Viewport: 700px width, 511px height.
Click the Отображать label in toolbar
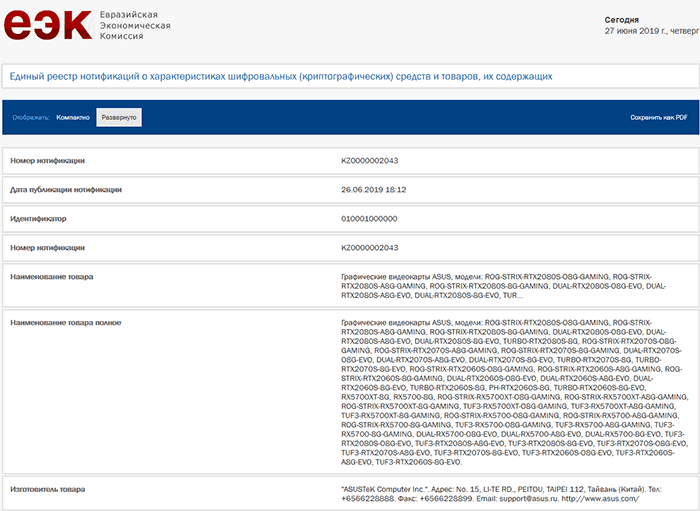[30, 117]
